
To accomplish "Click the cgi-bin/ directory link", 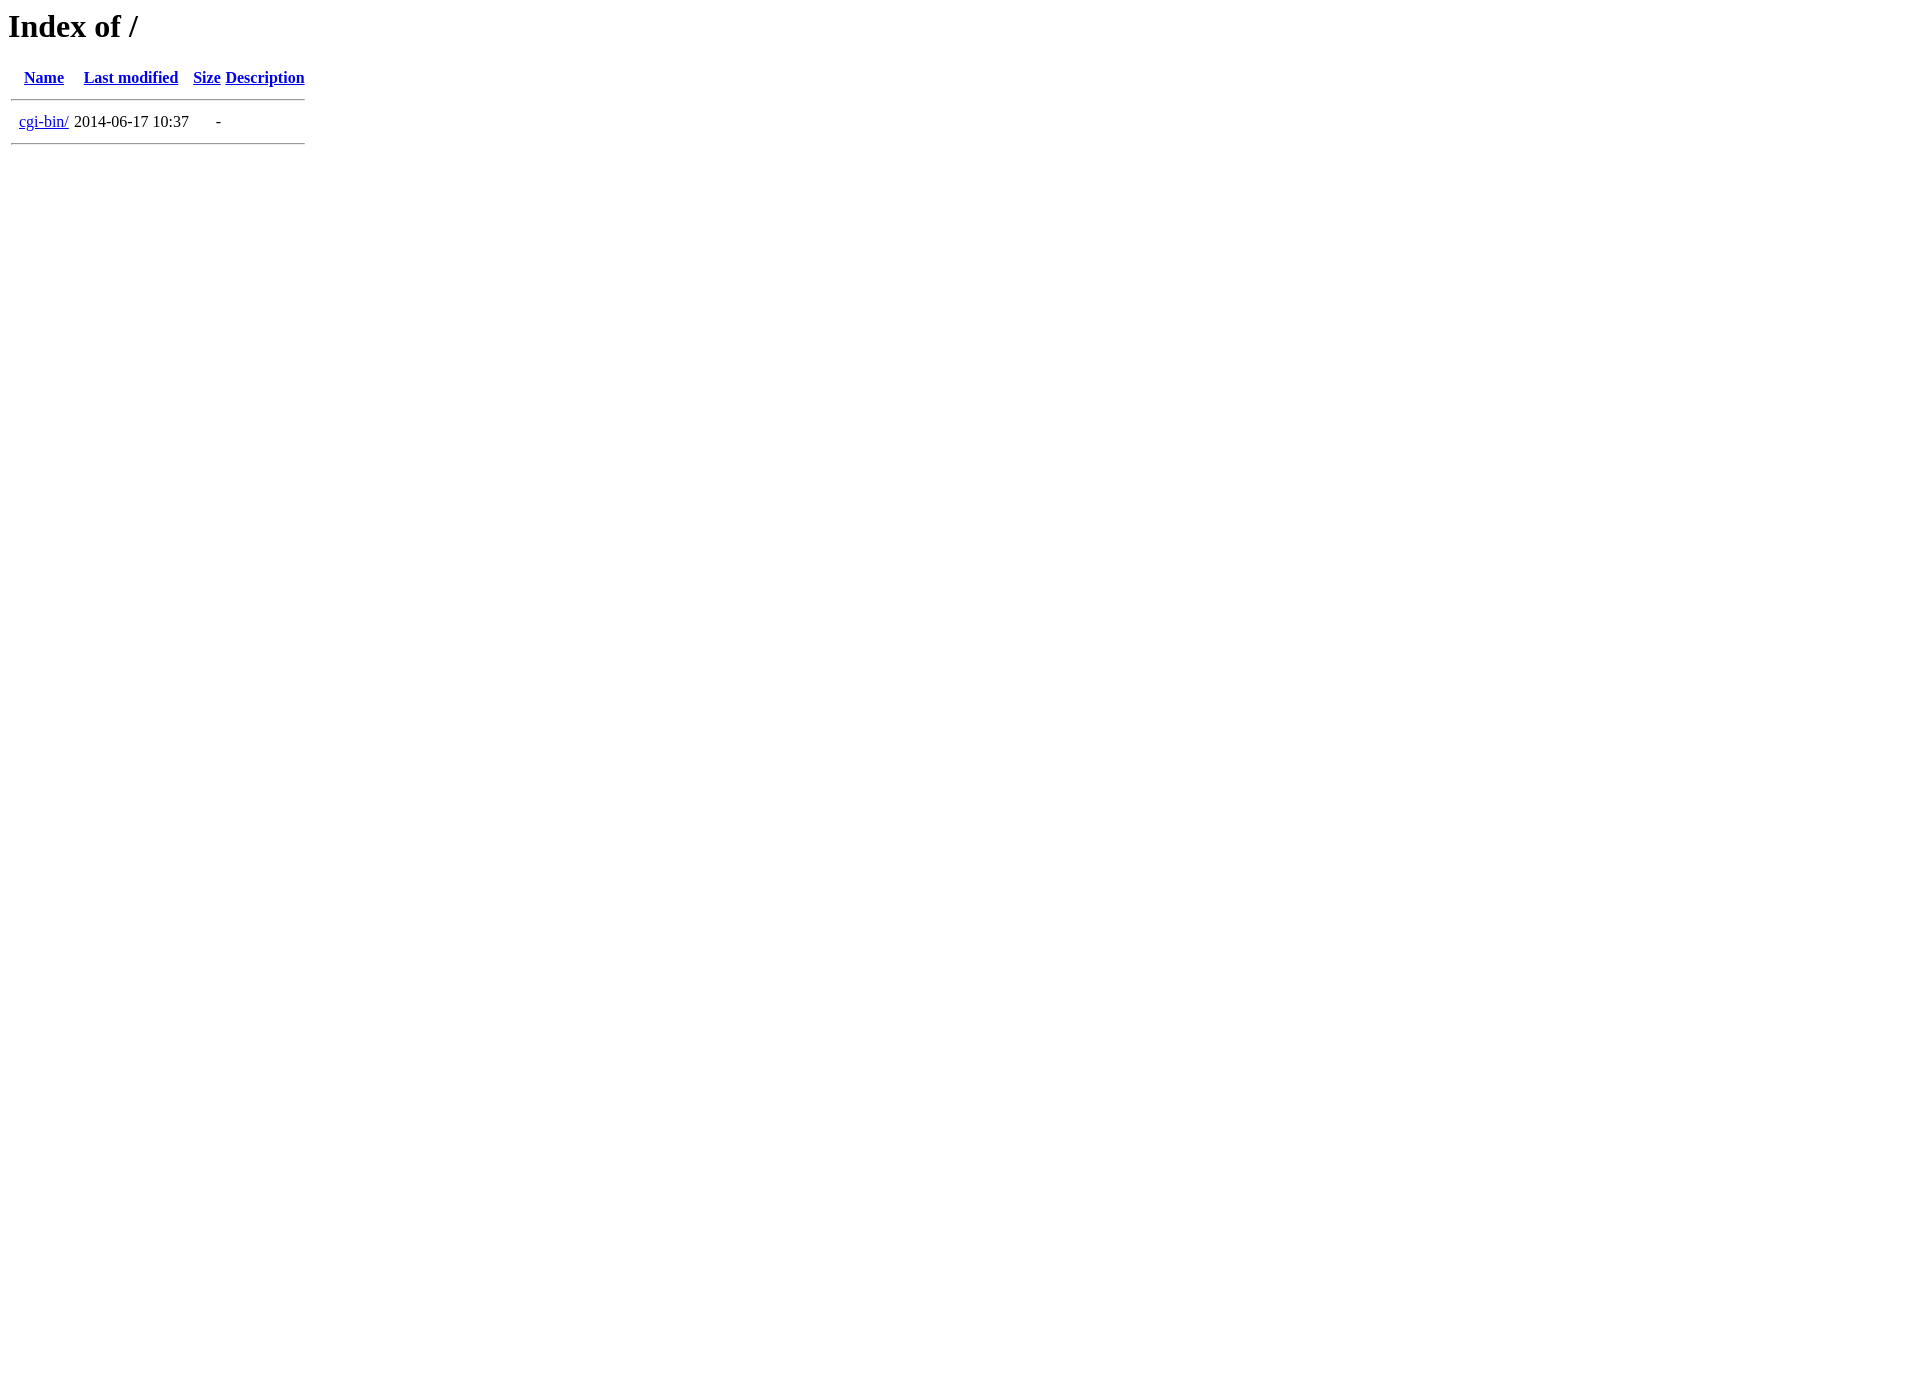I will 43,121.
